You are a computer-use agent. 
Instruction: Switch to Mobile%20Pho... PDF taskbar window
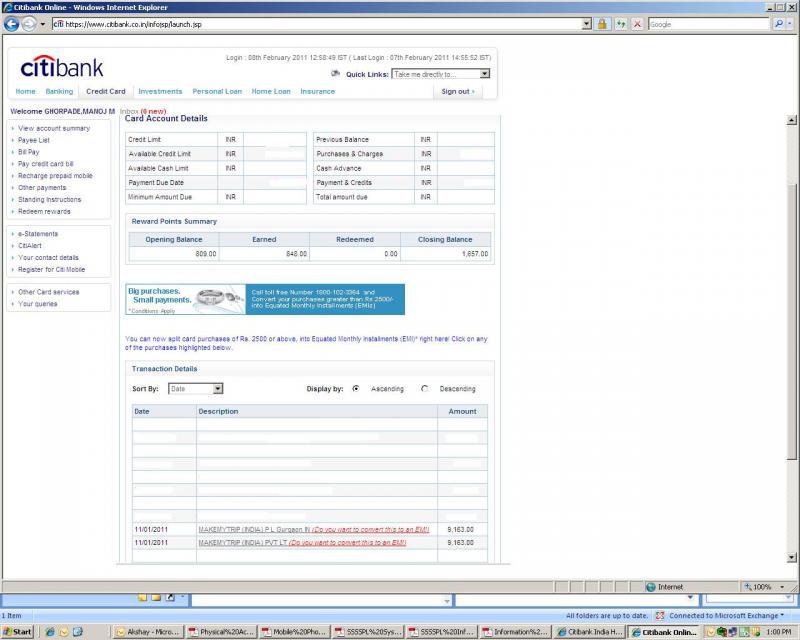coord(294,632)
